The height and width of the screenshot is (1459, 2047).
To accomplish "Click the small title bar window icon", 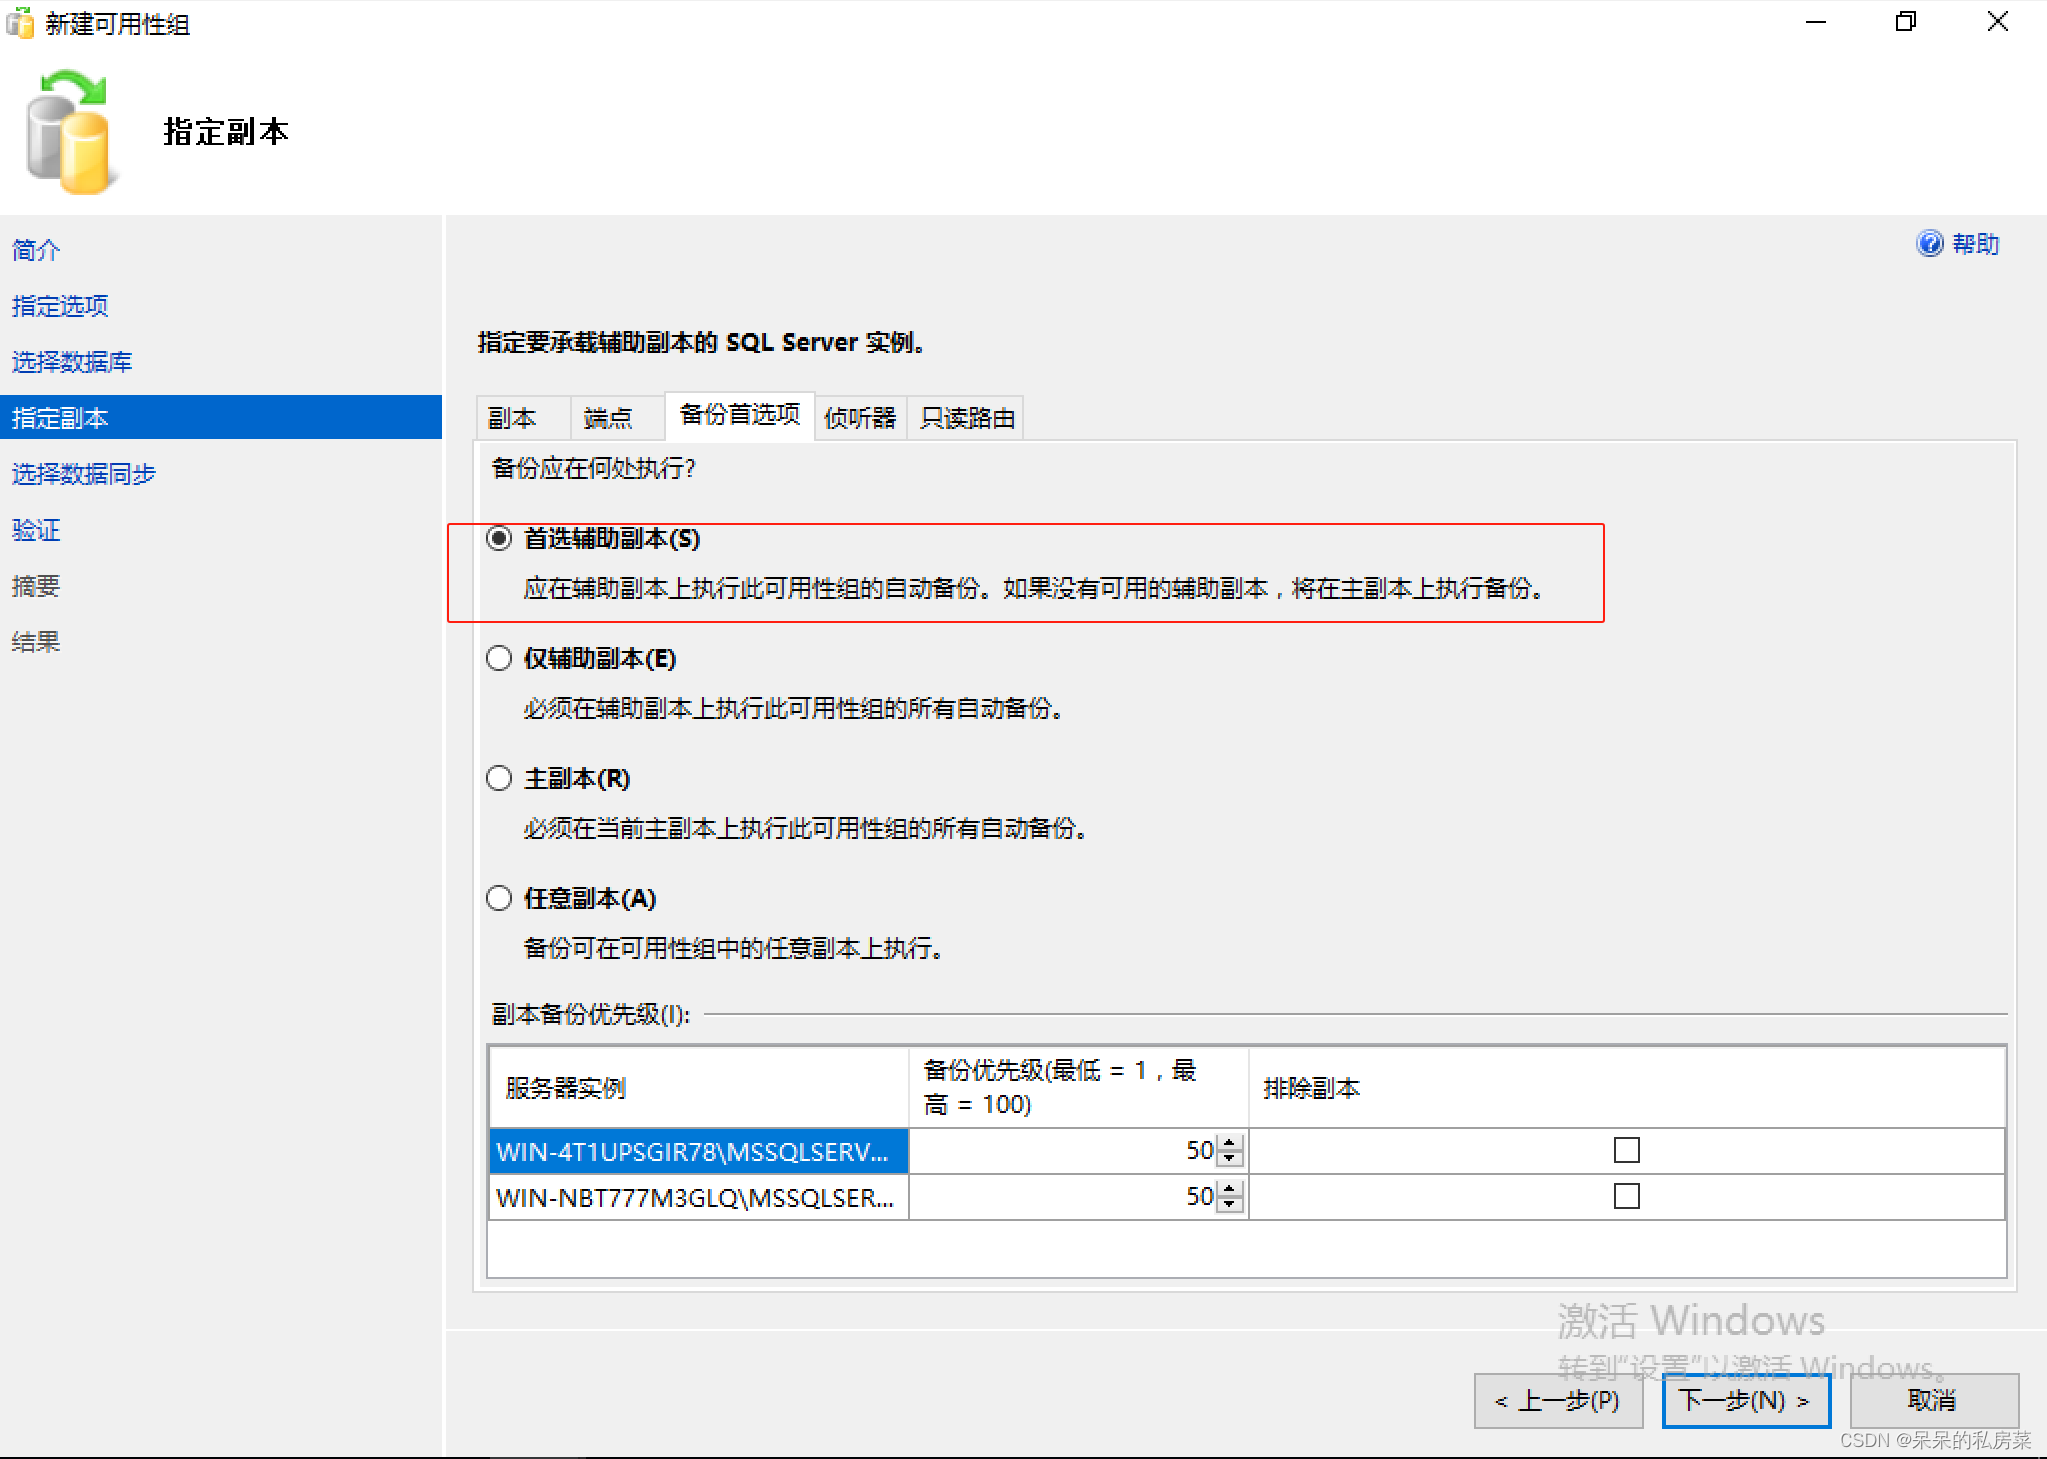I will (20, 22).
